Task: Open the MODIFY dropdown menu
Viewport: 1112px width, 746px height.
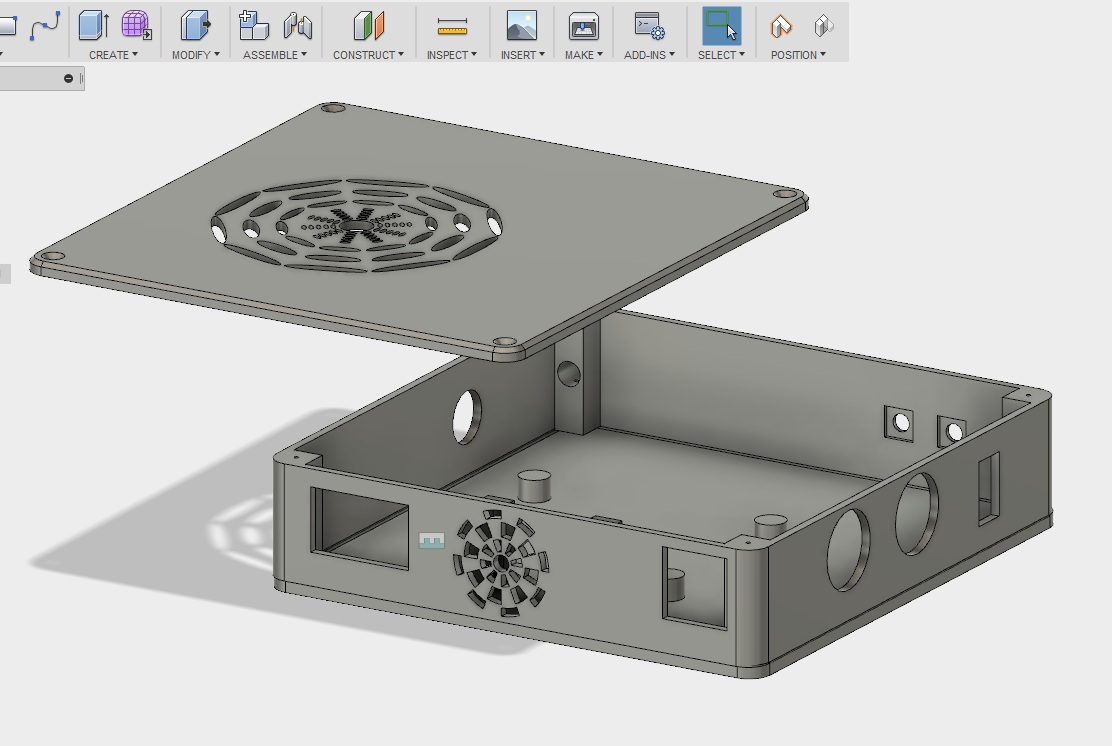Action: click(x=196, y=55)
